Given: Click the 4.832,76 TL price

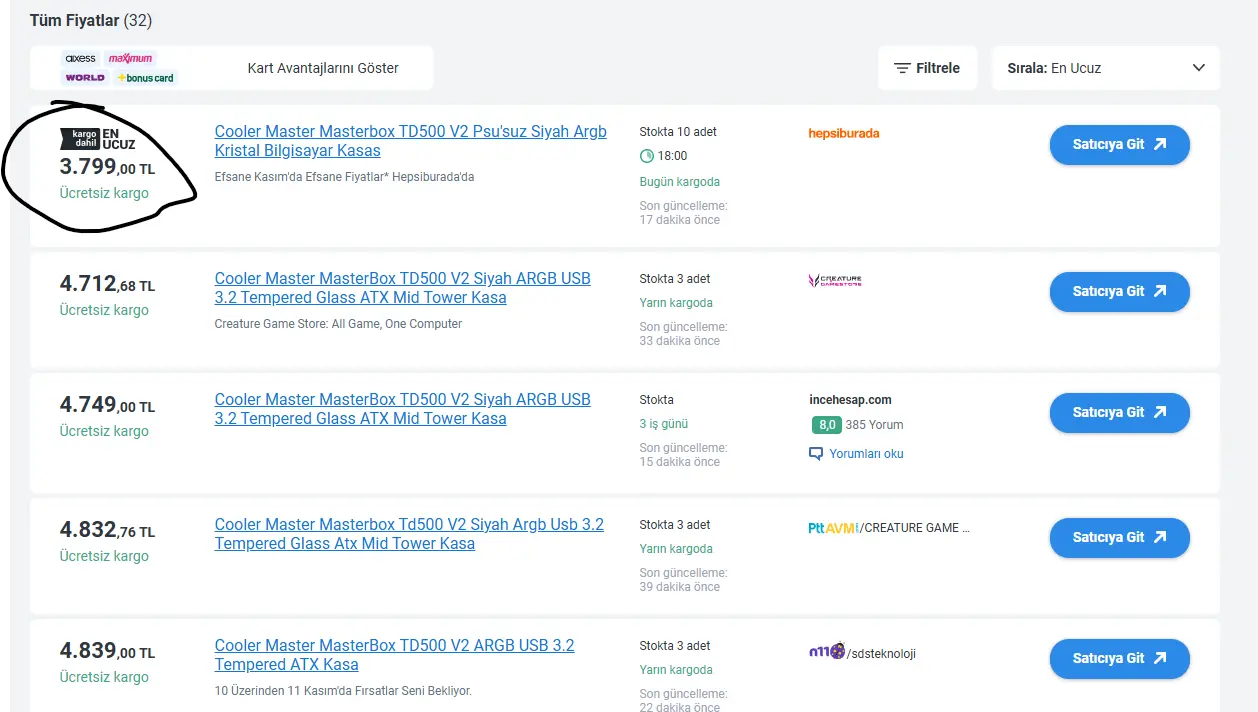Looking at the screenshot, I should 107,531.
